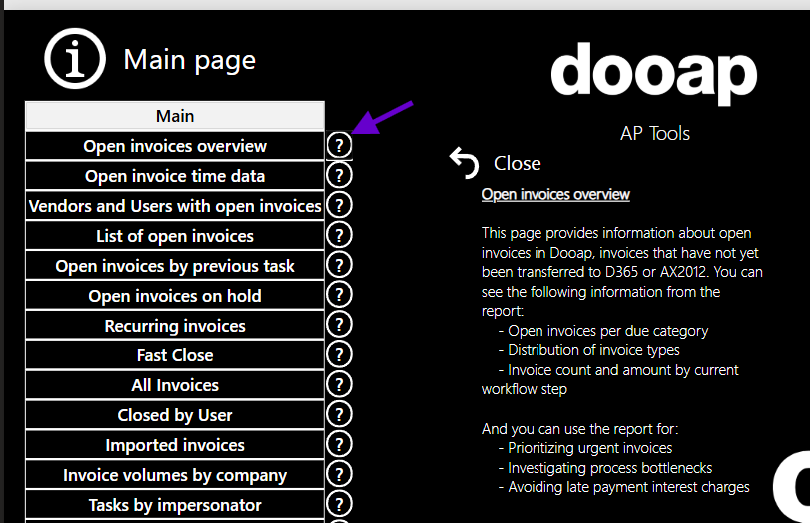Open the Open invoices overview report
This screenshot has height=523, width=810.
175,146
